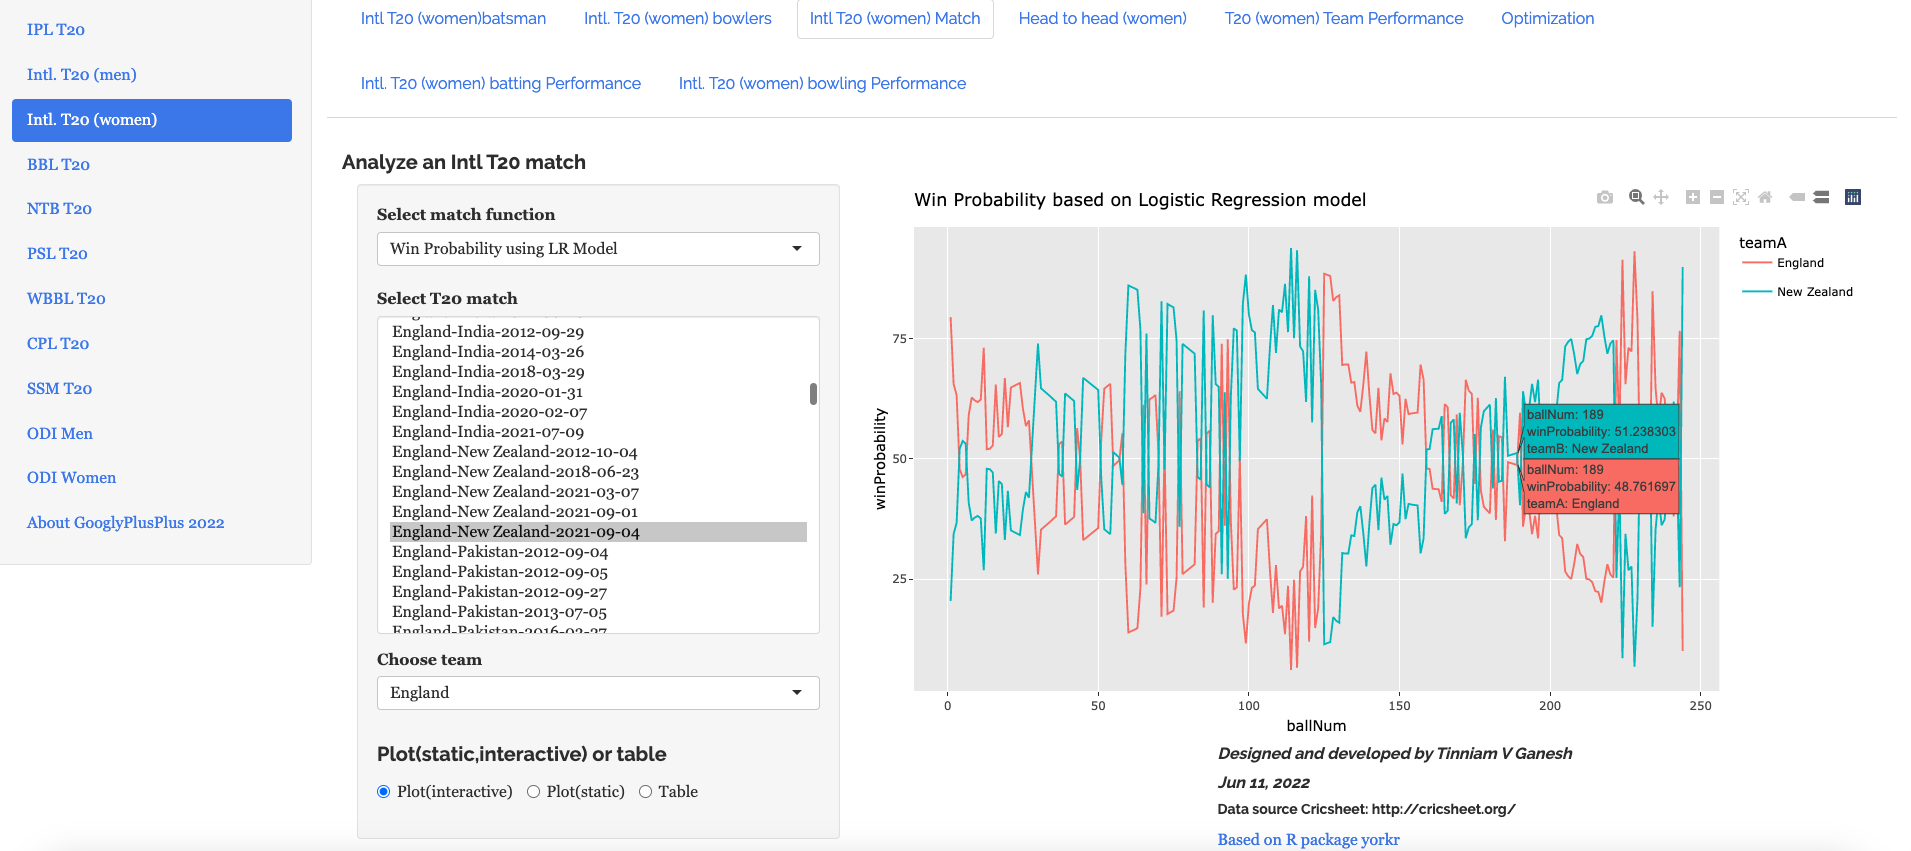Enable compare data on hover icon
Image resolution: width=1911 pixels, height=851 pixels.
point(1821,197)
